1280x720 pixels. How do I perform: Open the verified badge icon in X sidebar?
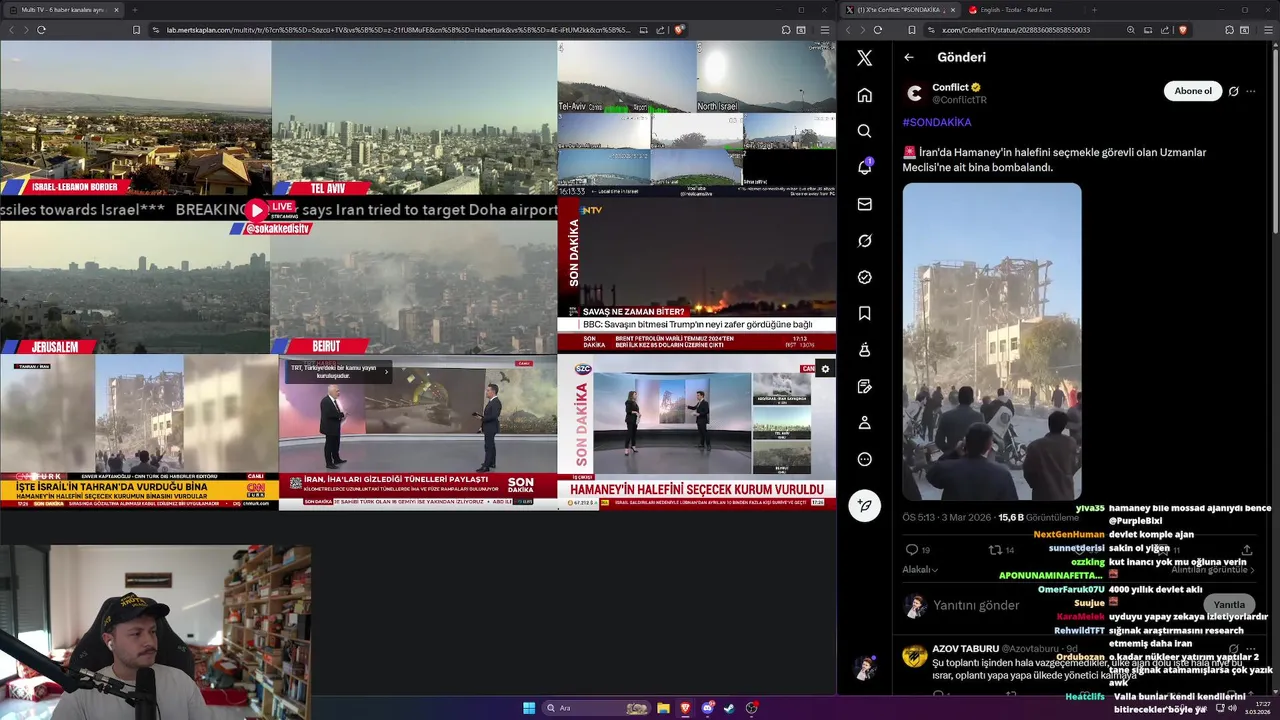click(x=864, y=277)
